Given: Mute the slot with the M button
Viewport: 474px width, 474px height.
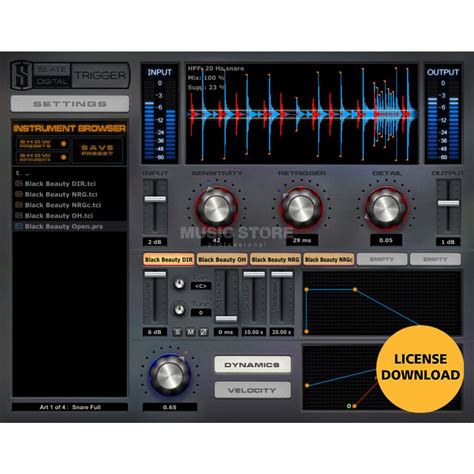Looking at the screenshot, I should point(190,332).
